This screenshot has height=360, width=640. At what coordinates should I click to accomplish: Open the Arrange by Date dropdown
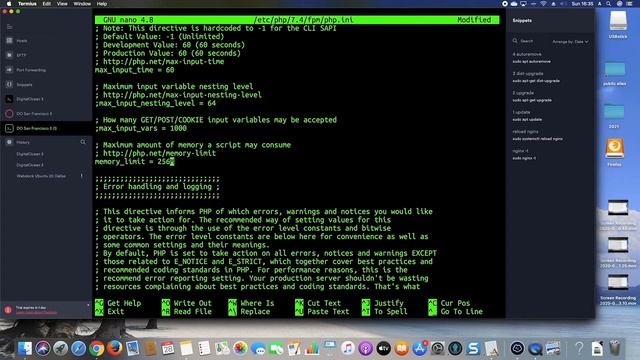(570, 42)
